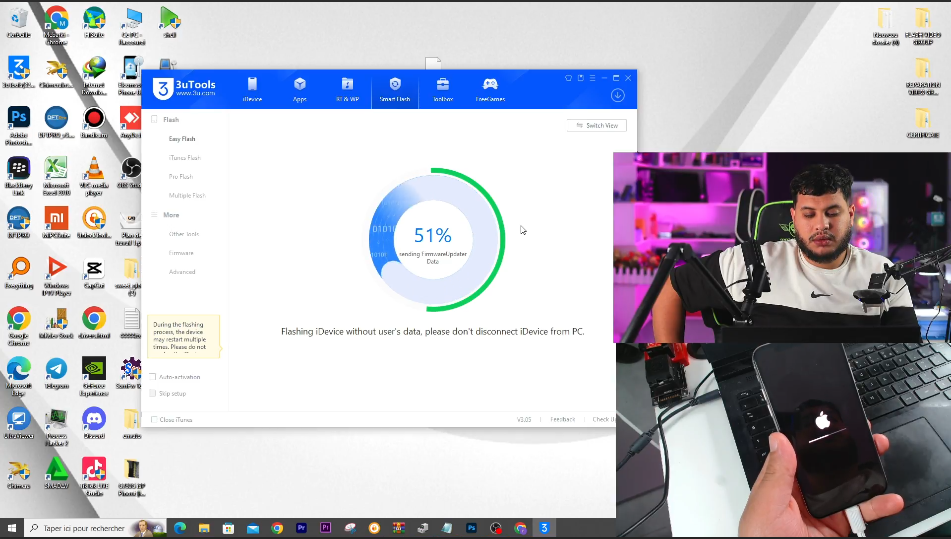Open the VLC media player shortcut
This screenshot has height=539, width=951.
click(x=94, y=176)
